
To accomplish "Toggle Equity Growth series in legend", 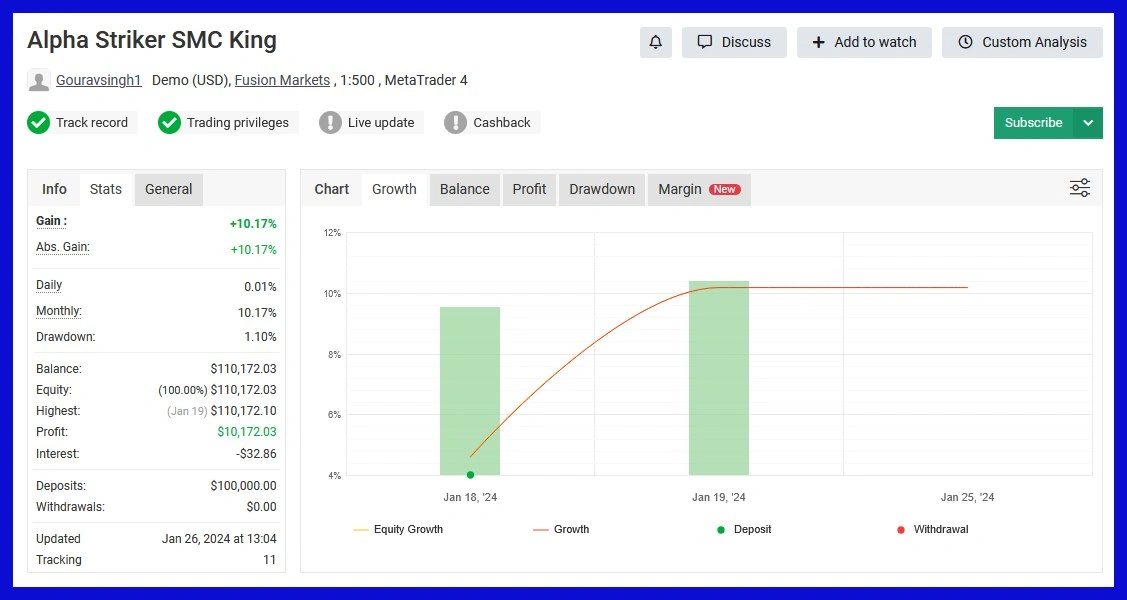I will 398,529.
